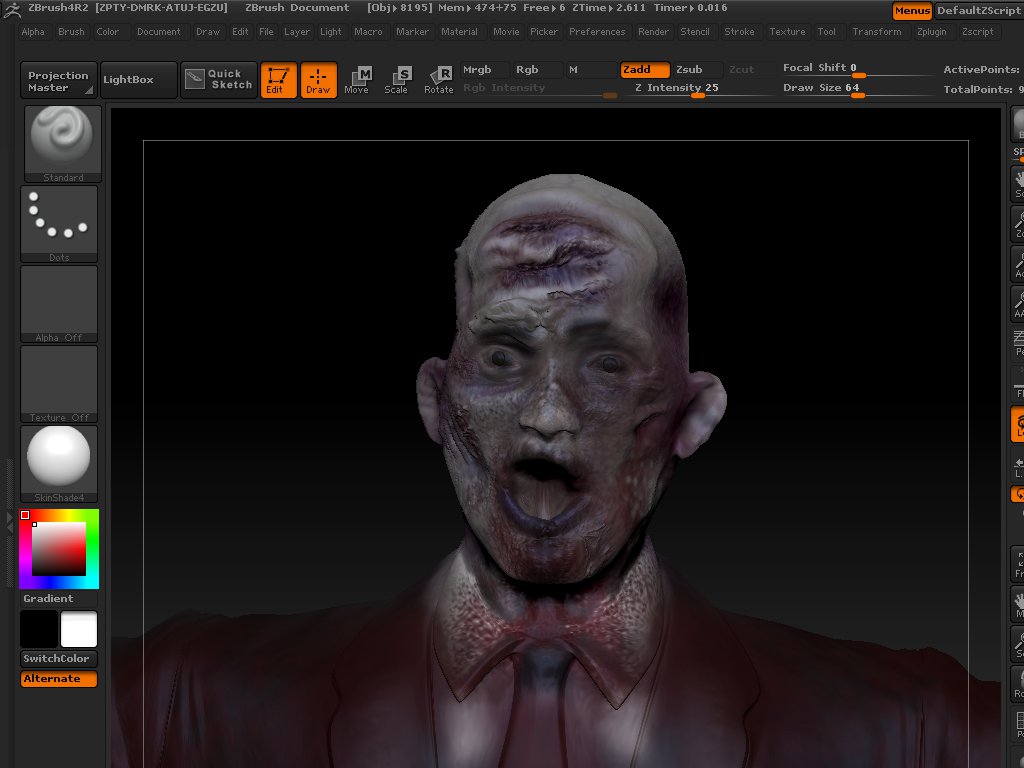Image resolution: width=1024 pixels, height=768 pixels.
Task: Pick the Scale tool in top shelf
Action: pos(397,80)
